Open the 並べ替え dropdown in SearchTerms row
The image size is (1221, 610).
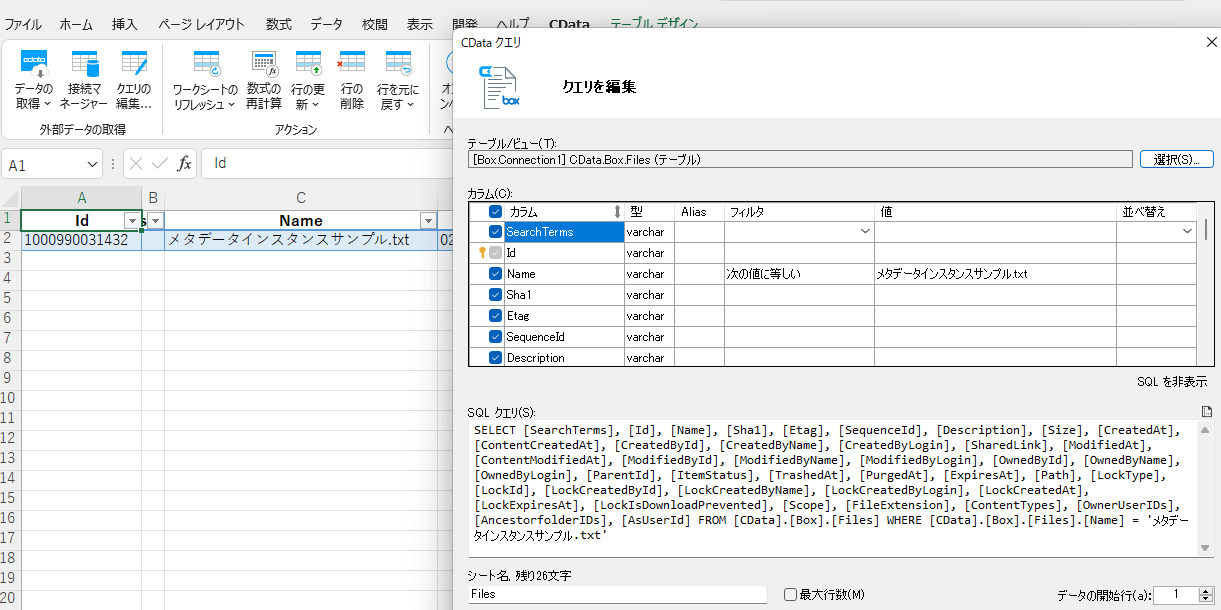(1187, 232)
